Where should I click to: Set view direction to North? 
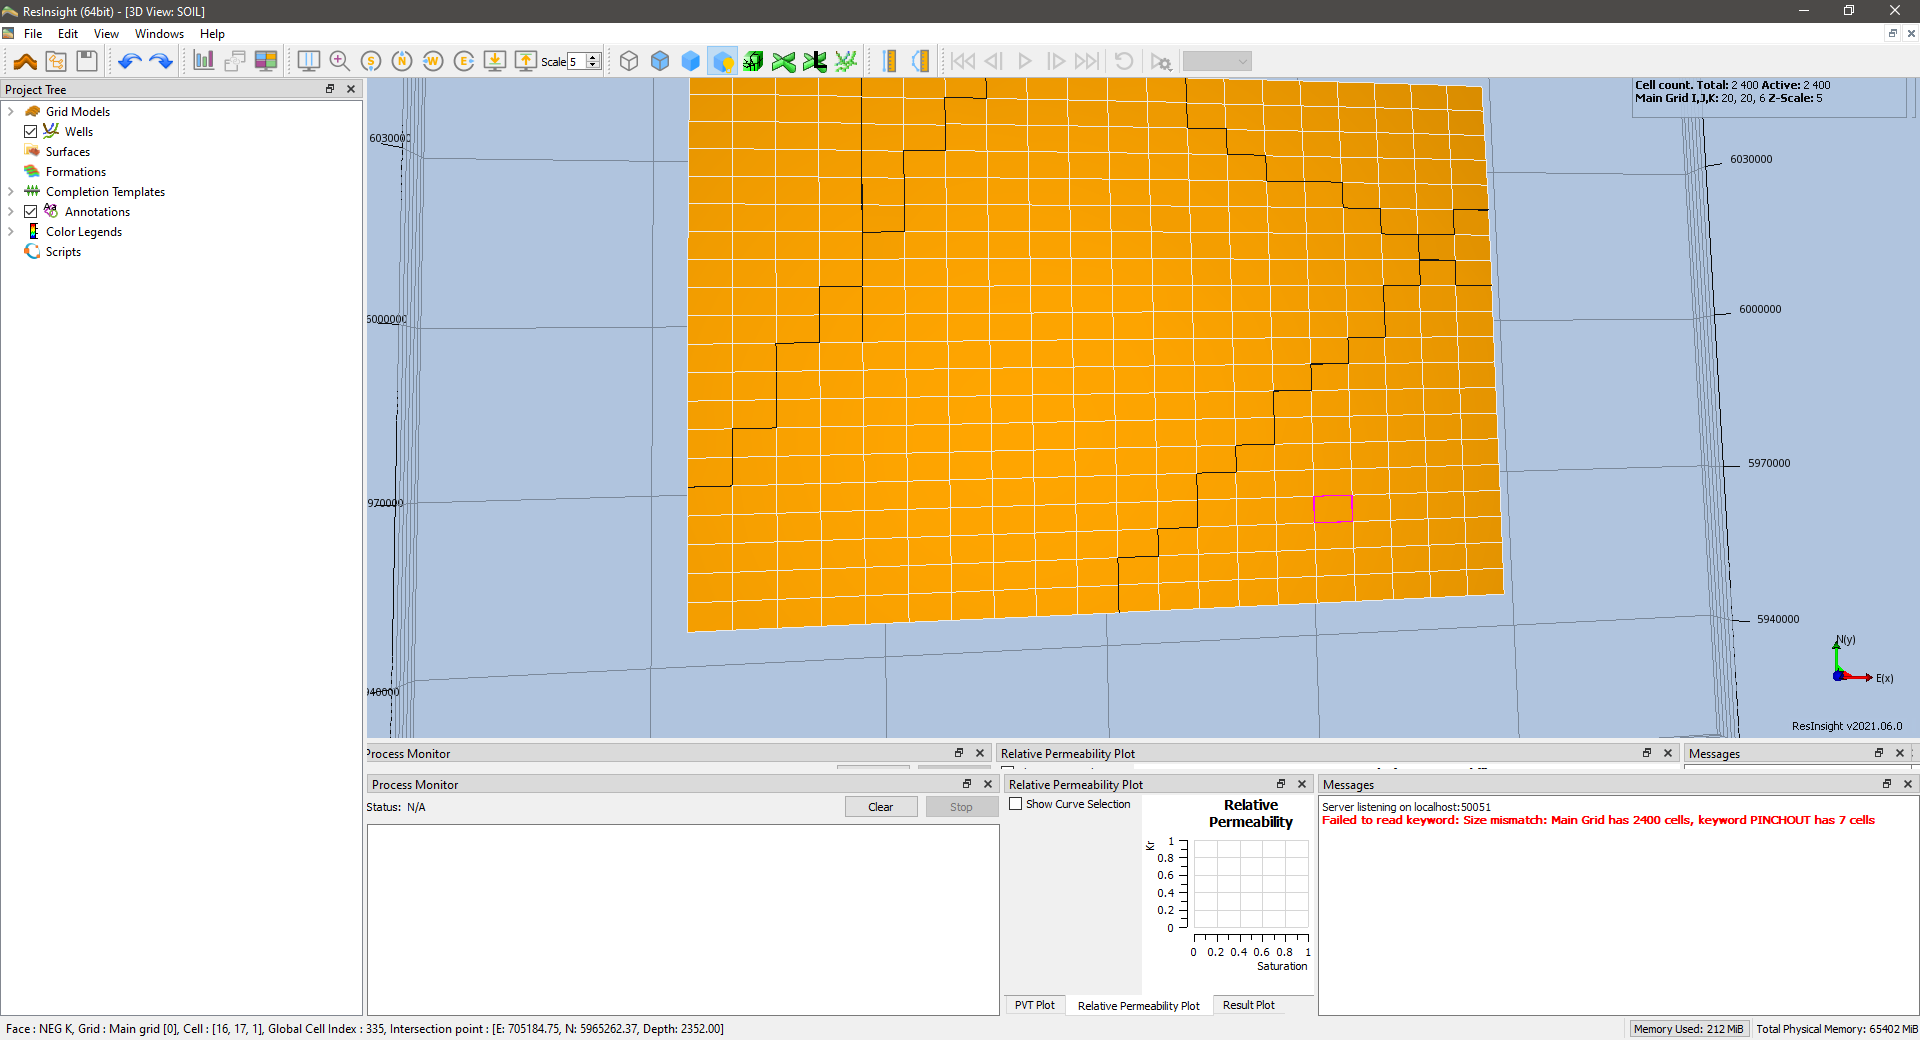(x=402, y=61)
